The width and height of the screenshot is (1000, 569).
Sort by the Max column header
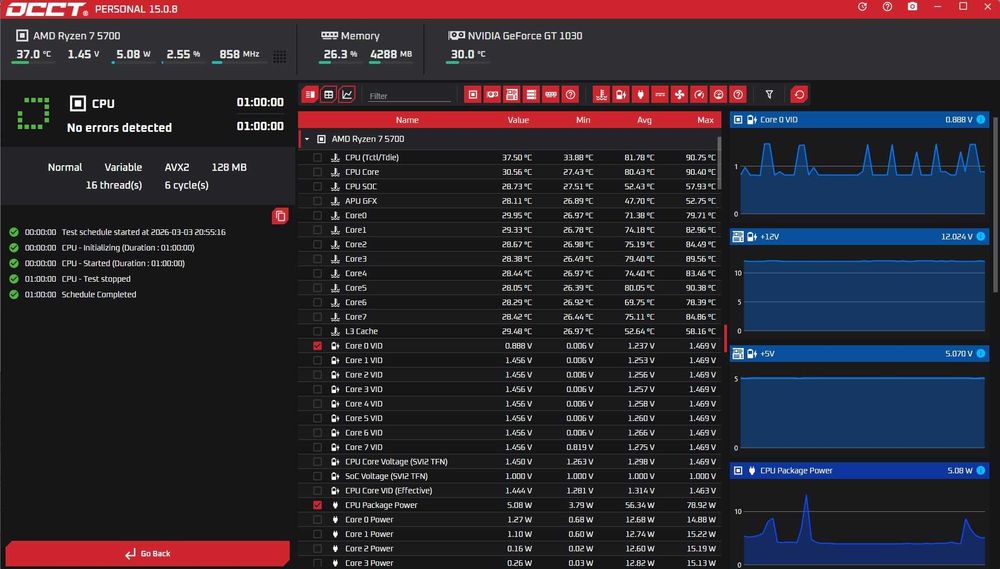click(x=705, y=120)
